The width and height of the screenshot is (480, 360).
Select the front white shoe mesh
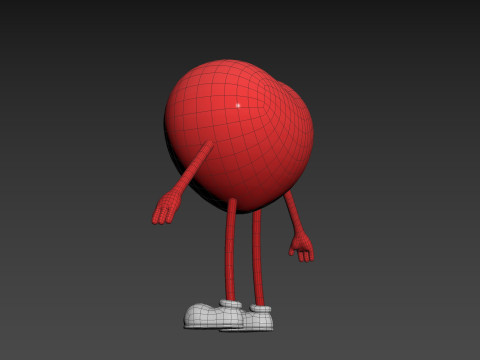(x=214, y=314)
